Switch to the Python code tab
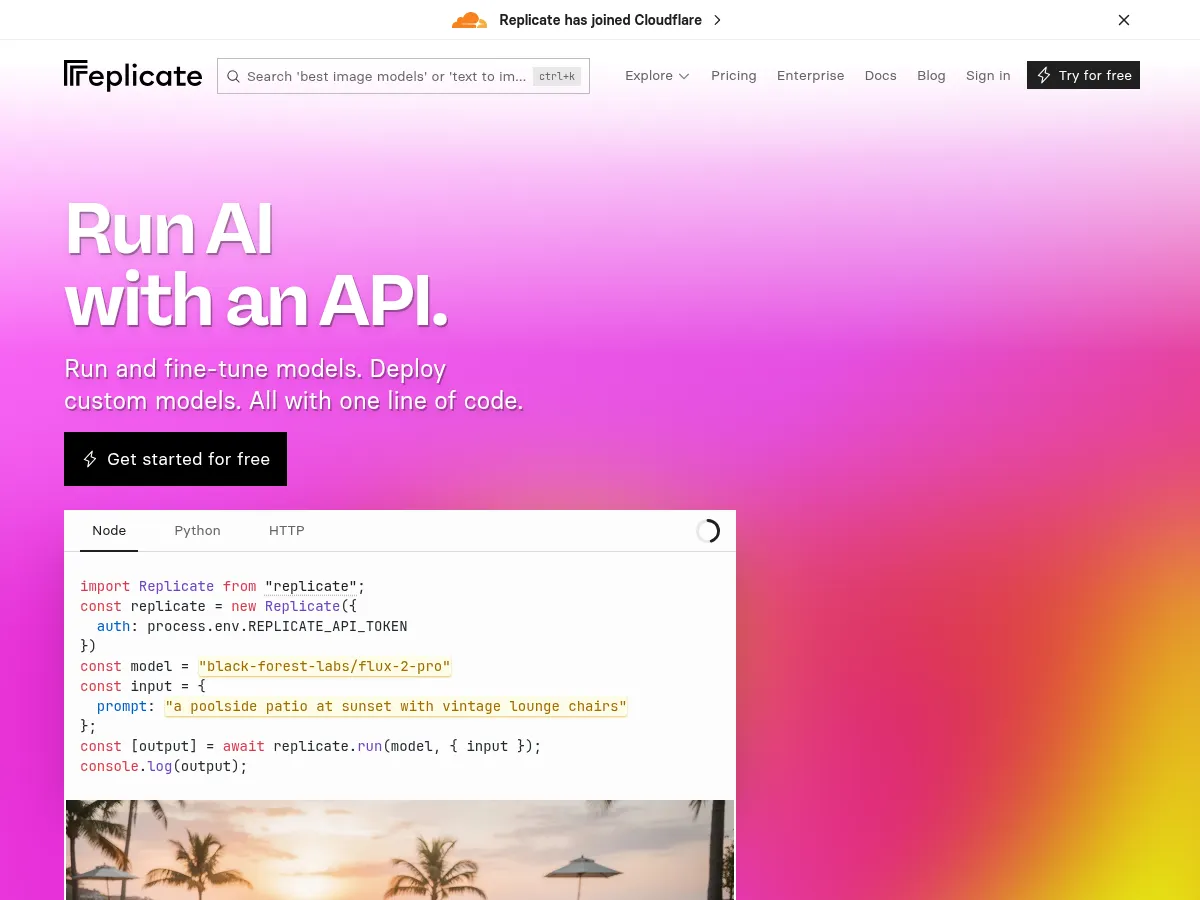 [197, 531]
